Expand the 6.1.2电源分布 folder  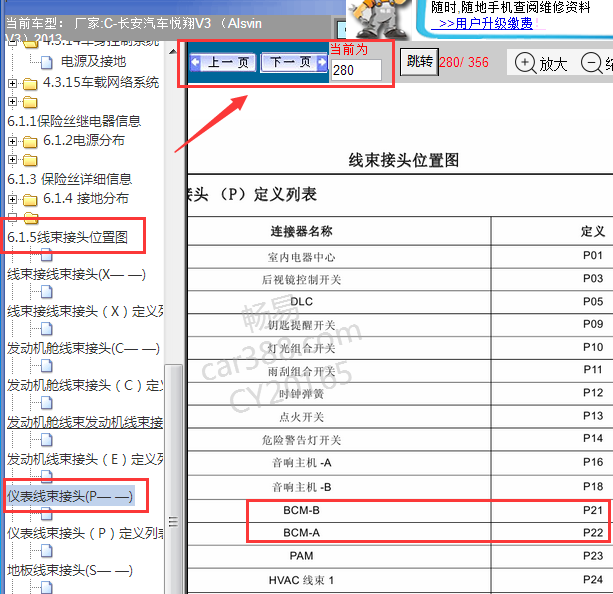[x=12, y=141]
